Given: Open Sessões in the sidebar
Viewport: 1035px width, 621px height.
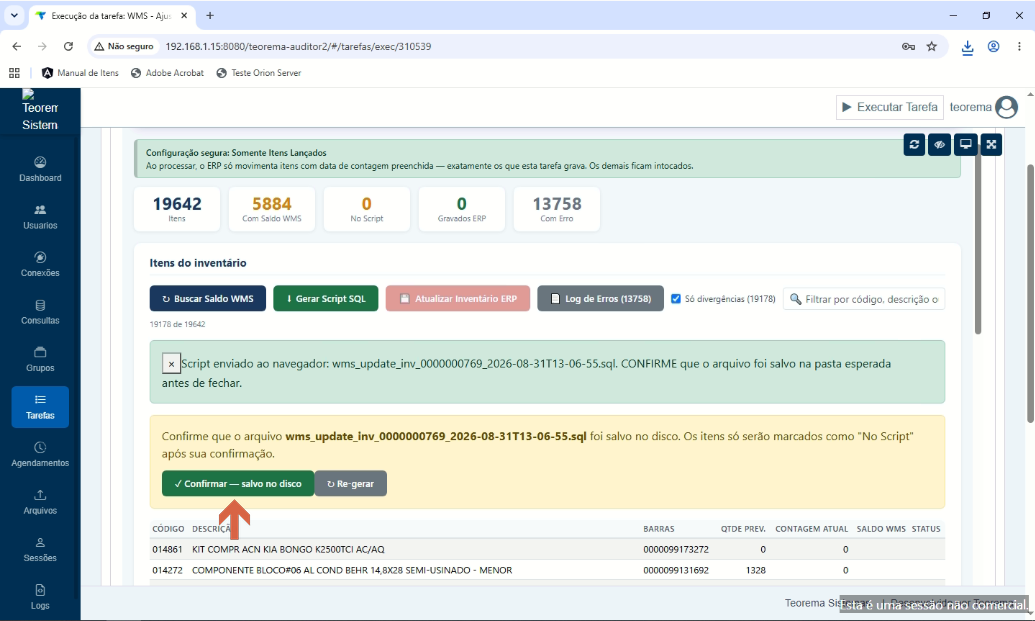Looking at the screenshot, I should click(x=40, y=549).
